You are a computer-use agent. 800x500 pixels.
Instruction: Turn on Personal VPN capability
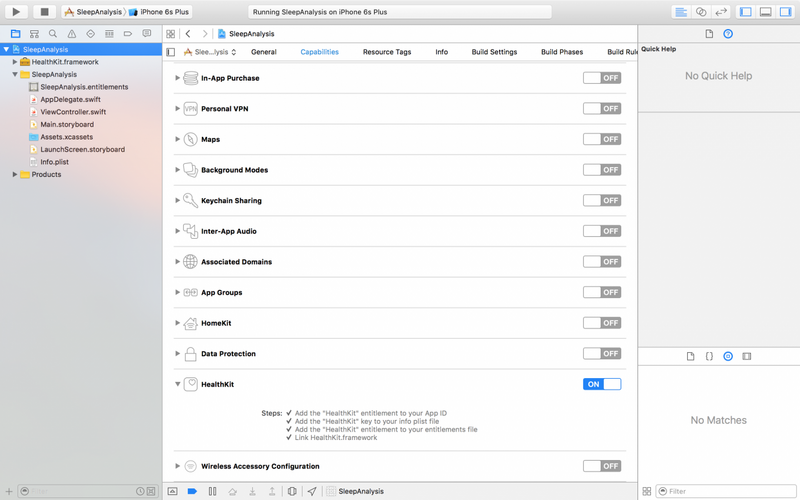pyautogui.click(x=602, y=109)
